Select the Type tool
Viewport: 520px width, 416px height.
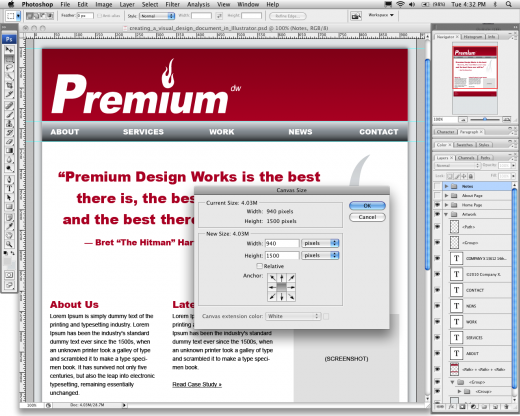point(9,189)
